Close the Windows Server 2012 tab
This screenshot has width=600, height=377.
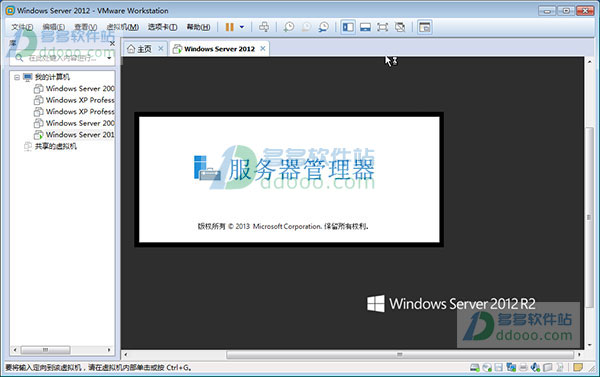pos(263,49)
